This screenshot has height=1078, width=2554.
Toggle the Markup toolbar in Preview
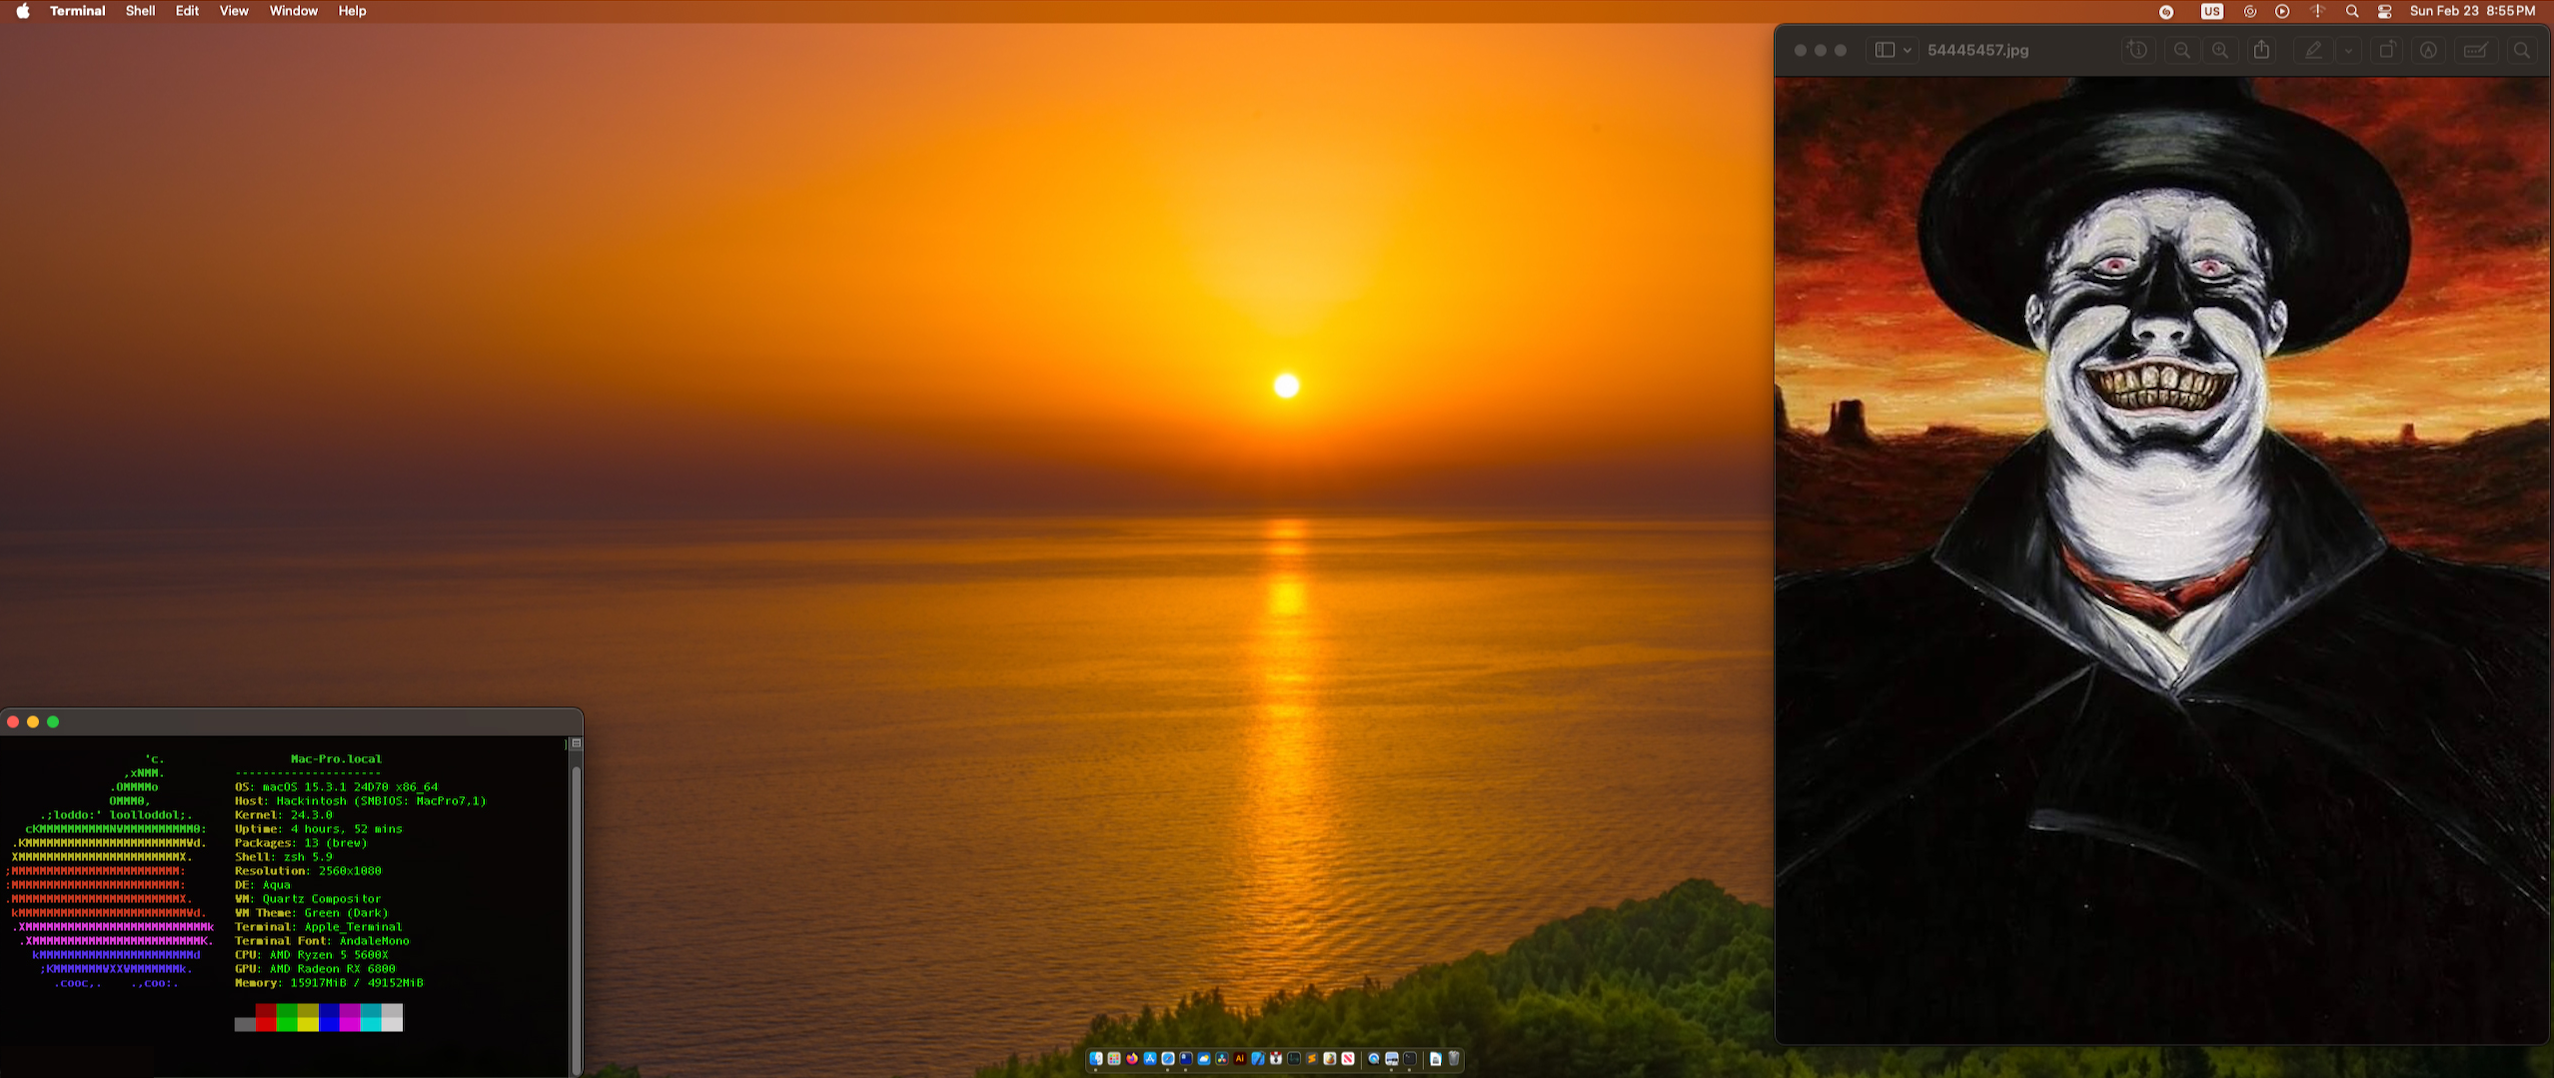tap(2428, 50)
